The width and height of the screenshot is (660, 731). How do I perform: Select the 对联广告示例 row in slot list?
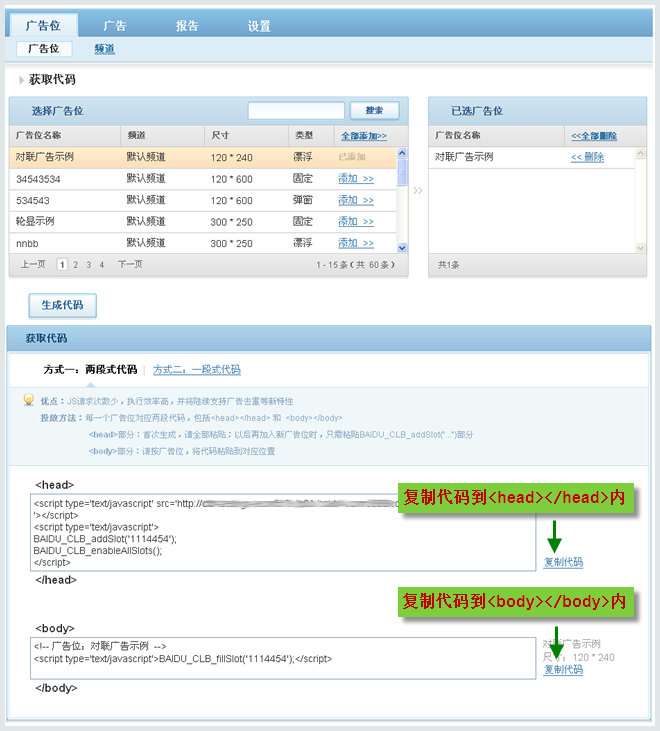tap(203, 157)
